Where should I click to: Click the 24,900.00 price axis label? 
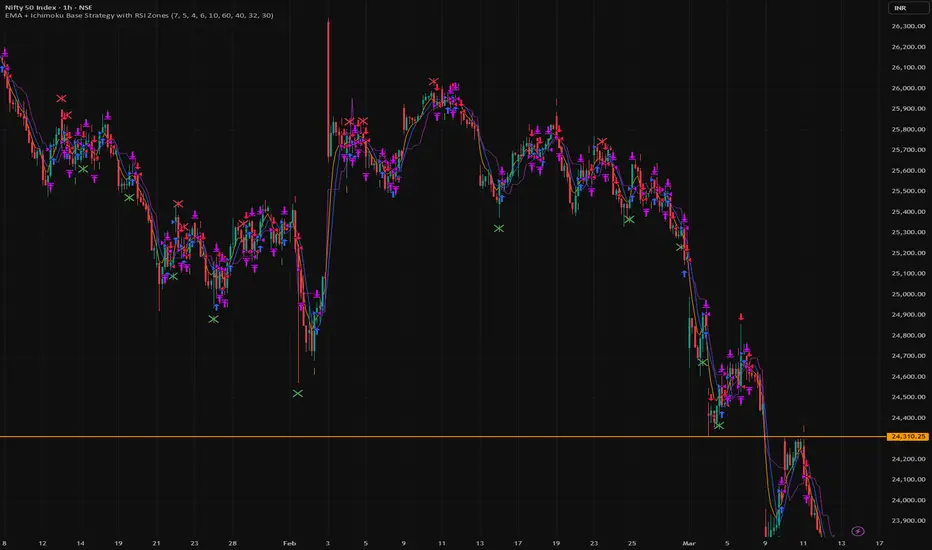(908, 315)
